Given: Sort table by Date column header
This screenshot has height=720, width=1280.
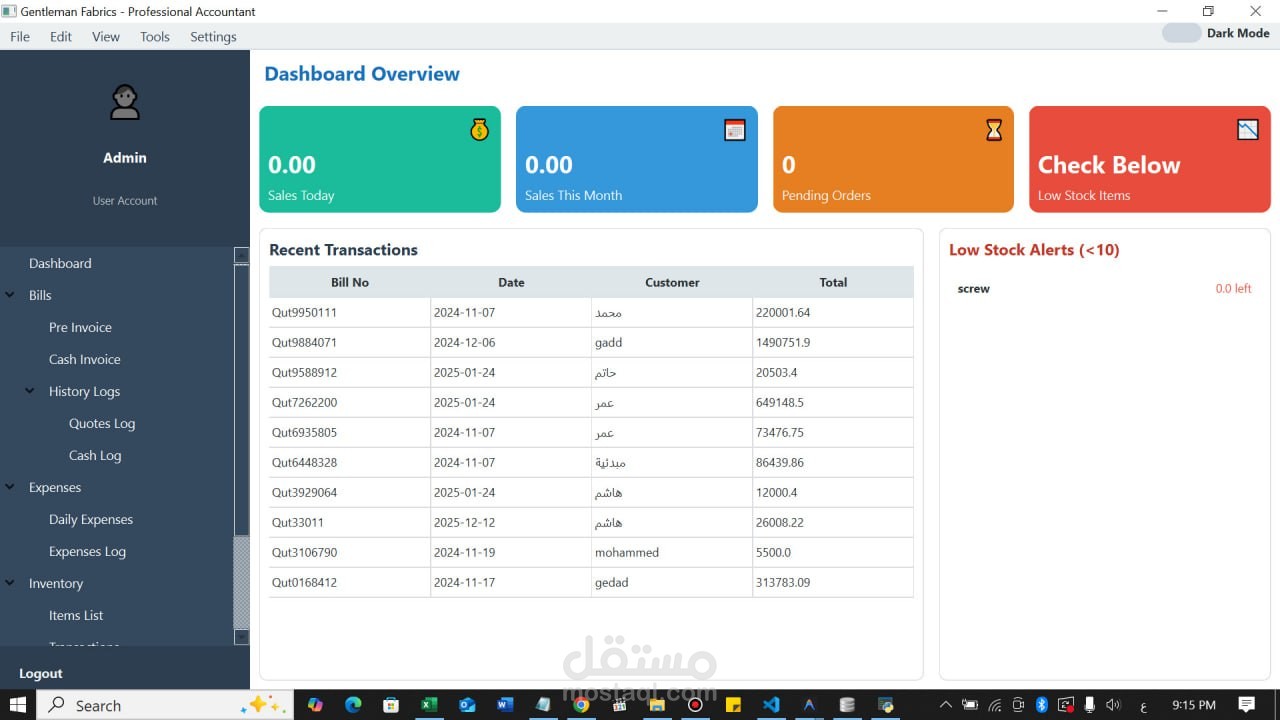Looking at the screenshot, I should (x=511, y=282).
